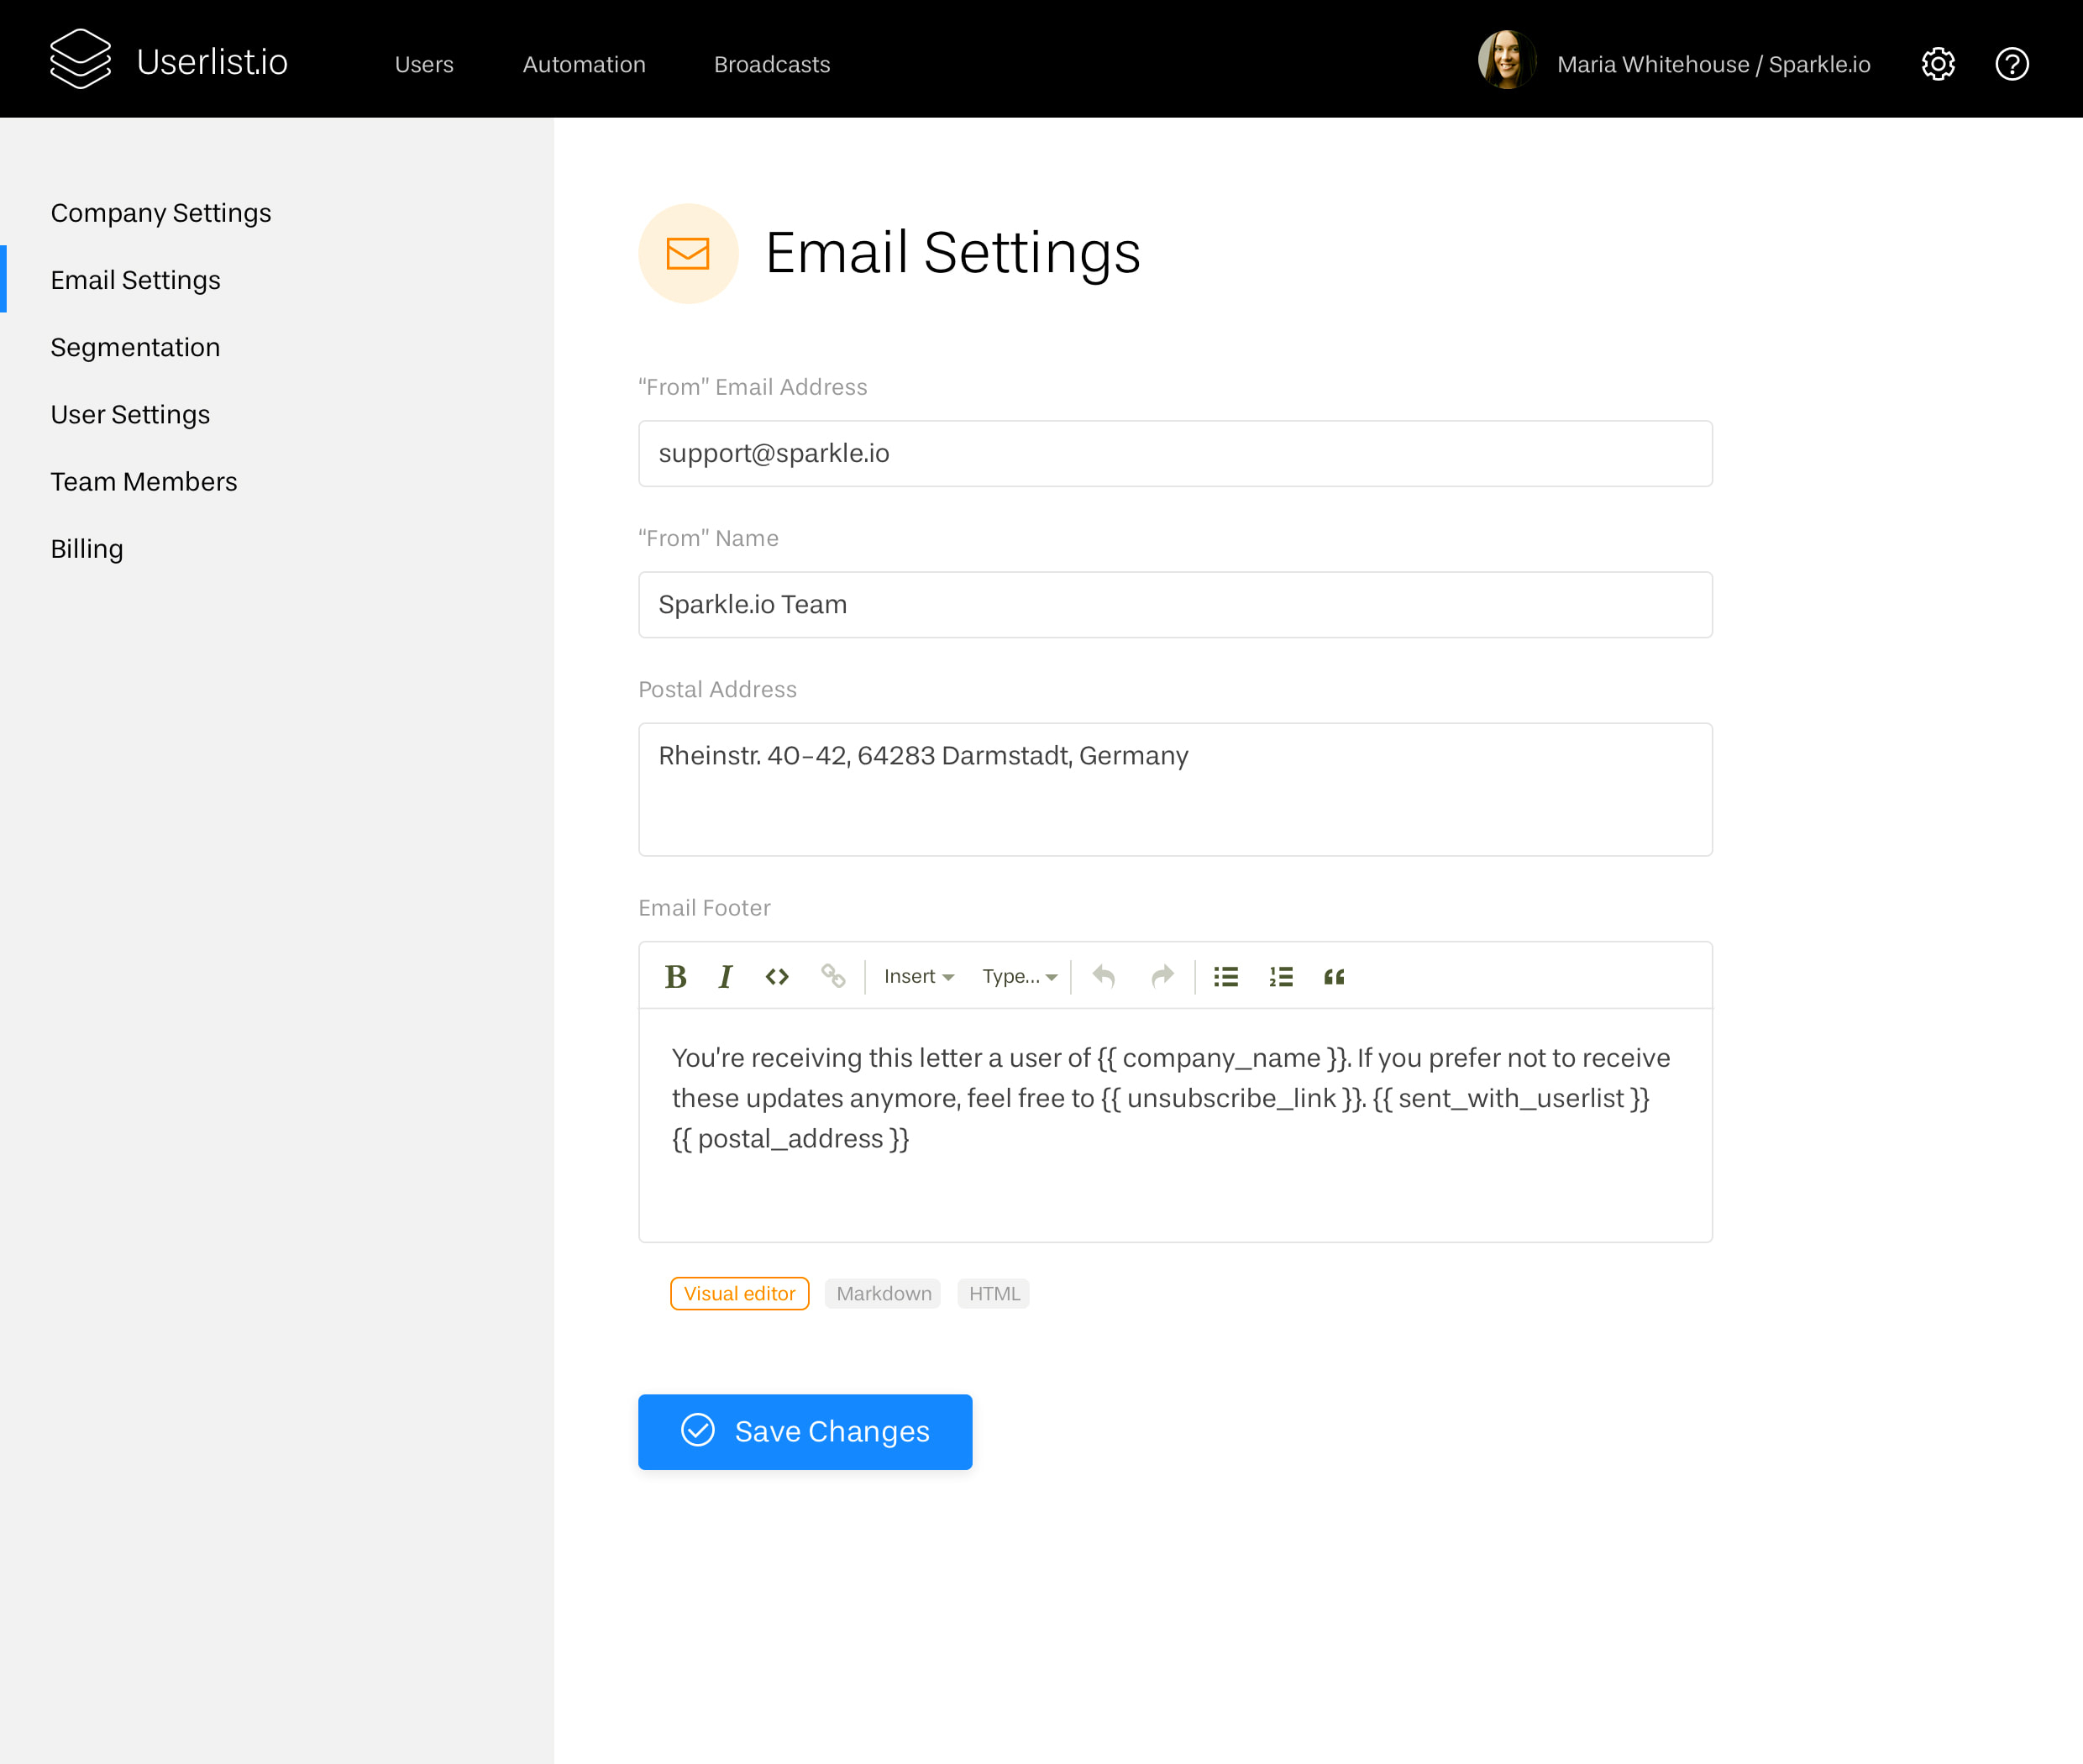The image size is (2083, 1764).
Task: Switch the footer editor to Markdown mode
Action: tap(882, 1293)
